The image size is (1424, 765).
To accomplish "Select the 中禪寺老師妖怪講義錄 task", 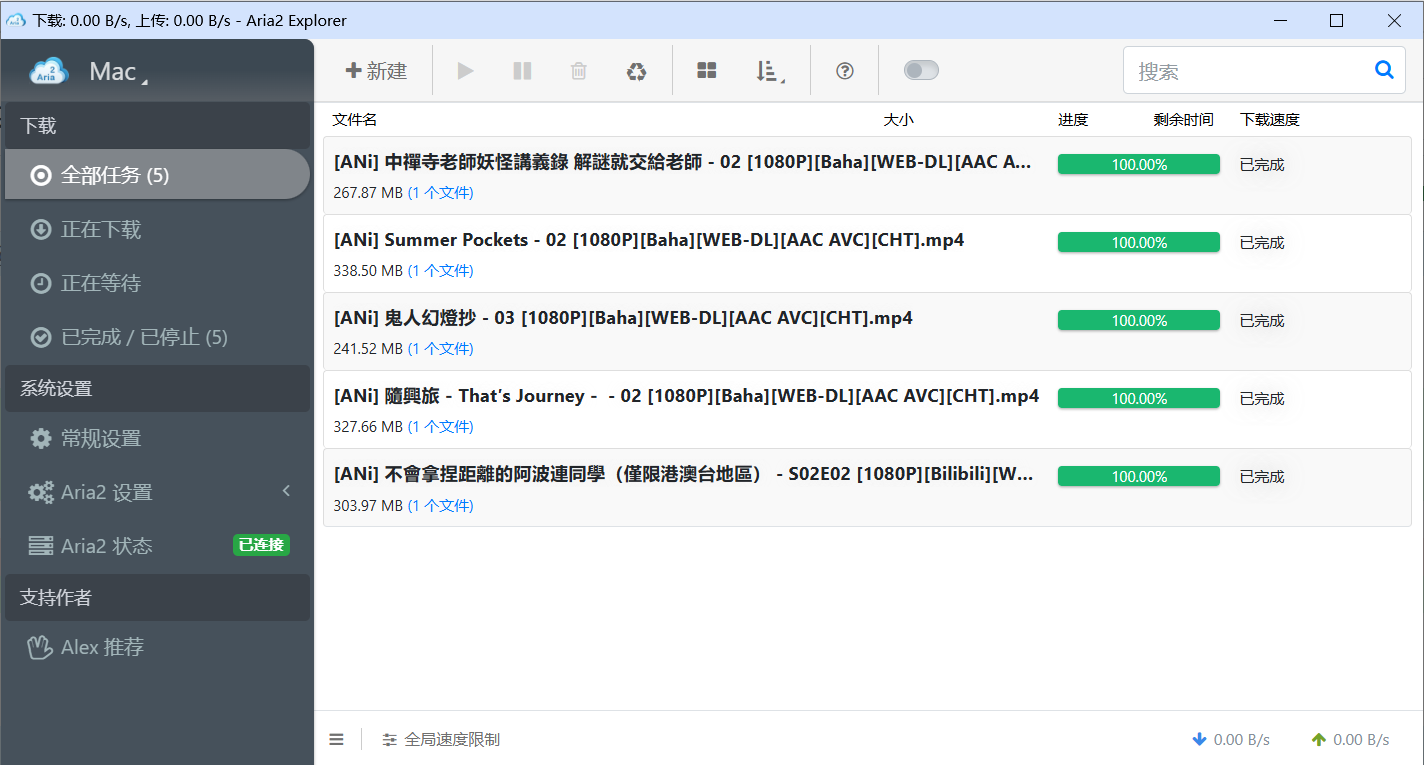I will [867, 176].
